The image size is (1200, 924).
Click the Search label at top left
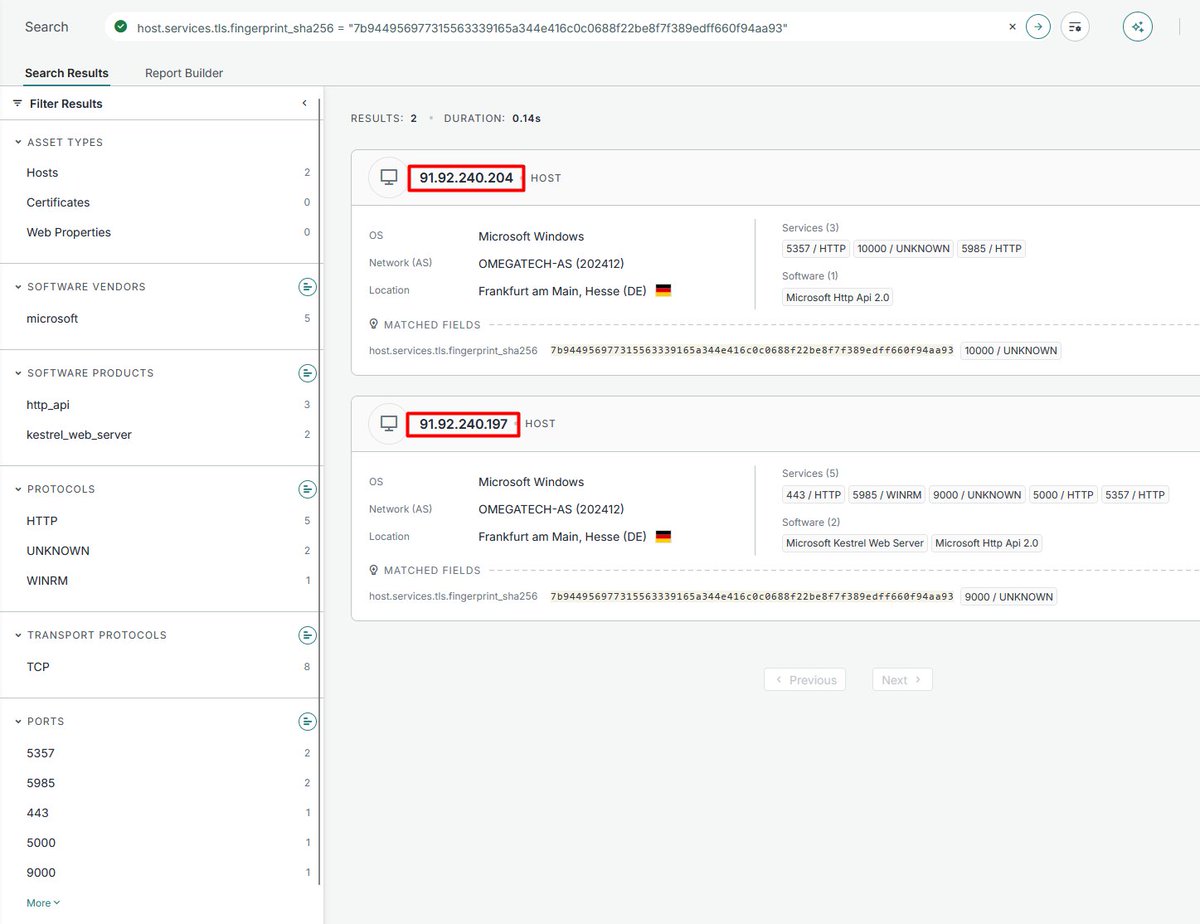pos(47,27)
